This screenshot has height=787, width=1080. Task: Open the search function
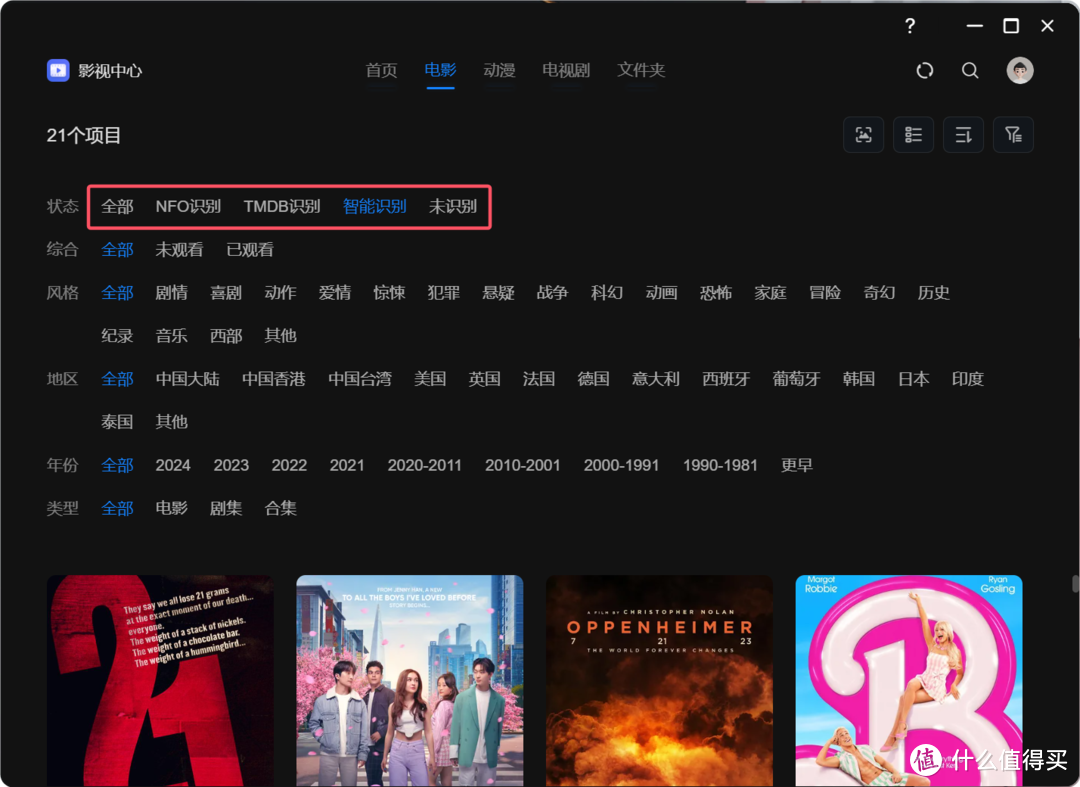point(970,70)
